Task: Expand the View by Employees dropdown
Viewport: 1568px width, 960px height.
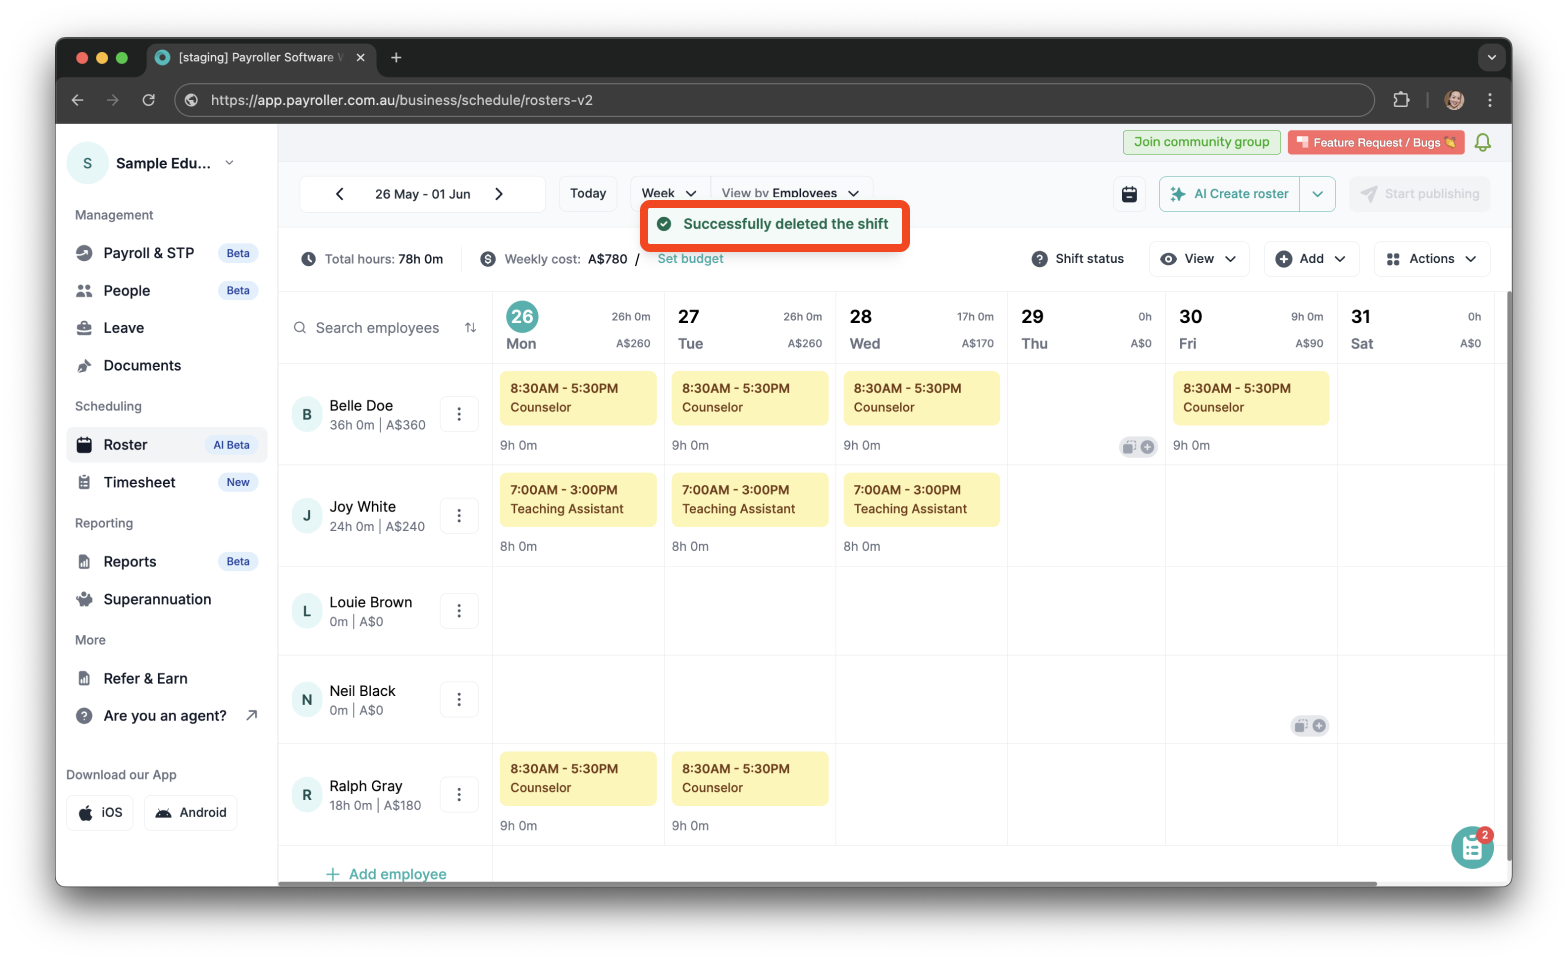Action: pyautogui.click(x=790, y=193)
